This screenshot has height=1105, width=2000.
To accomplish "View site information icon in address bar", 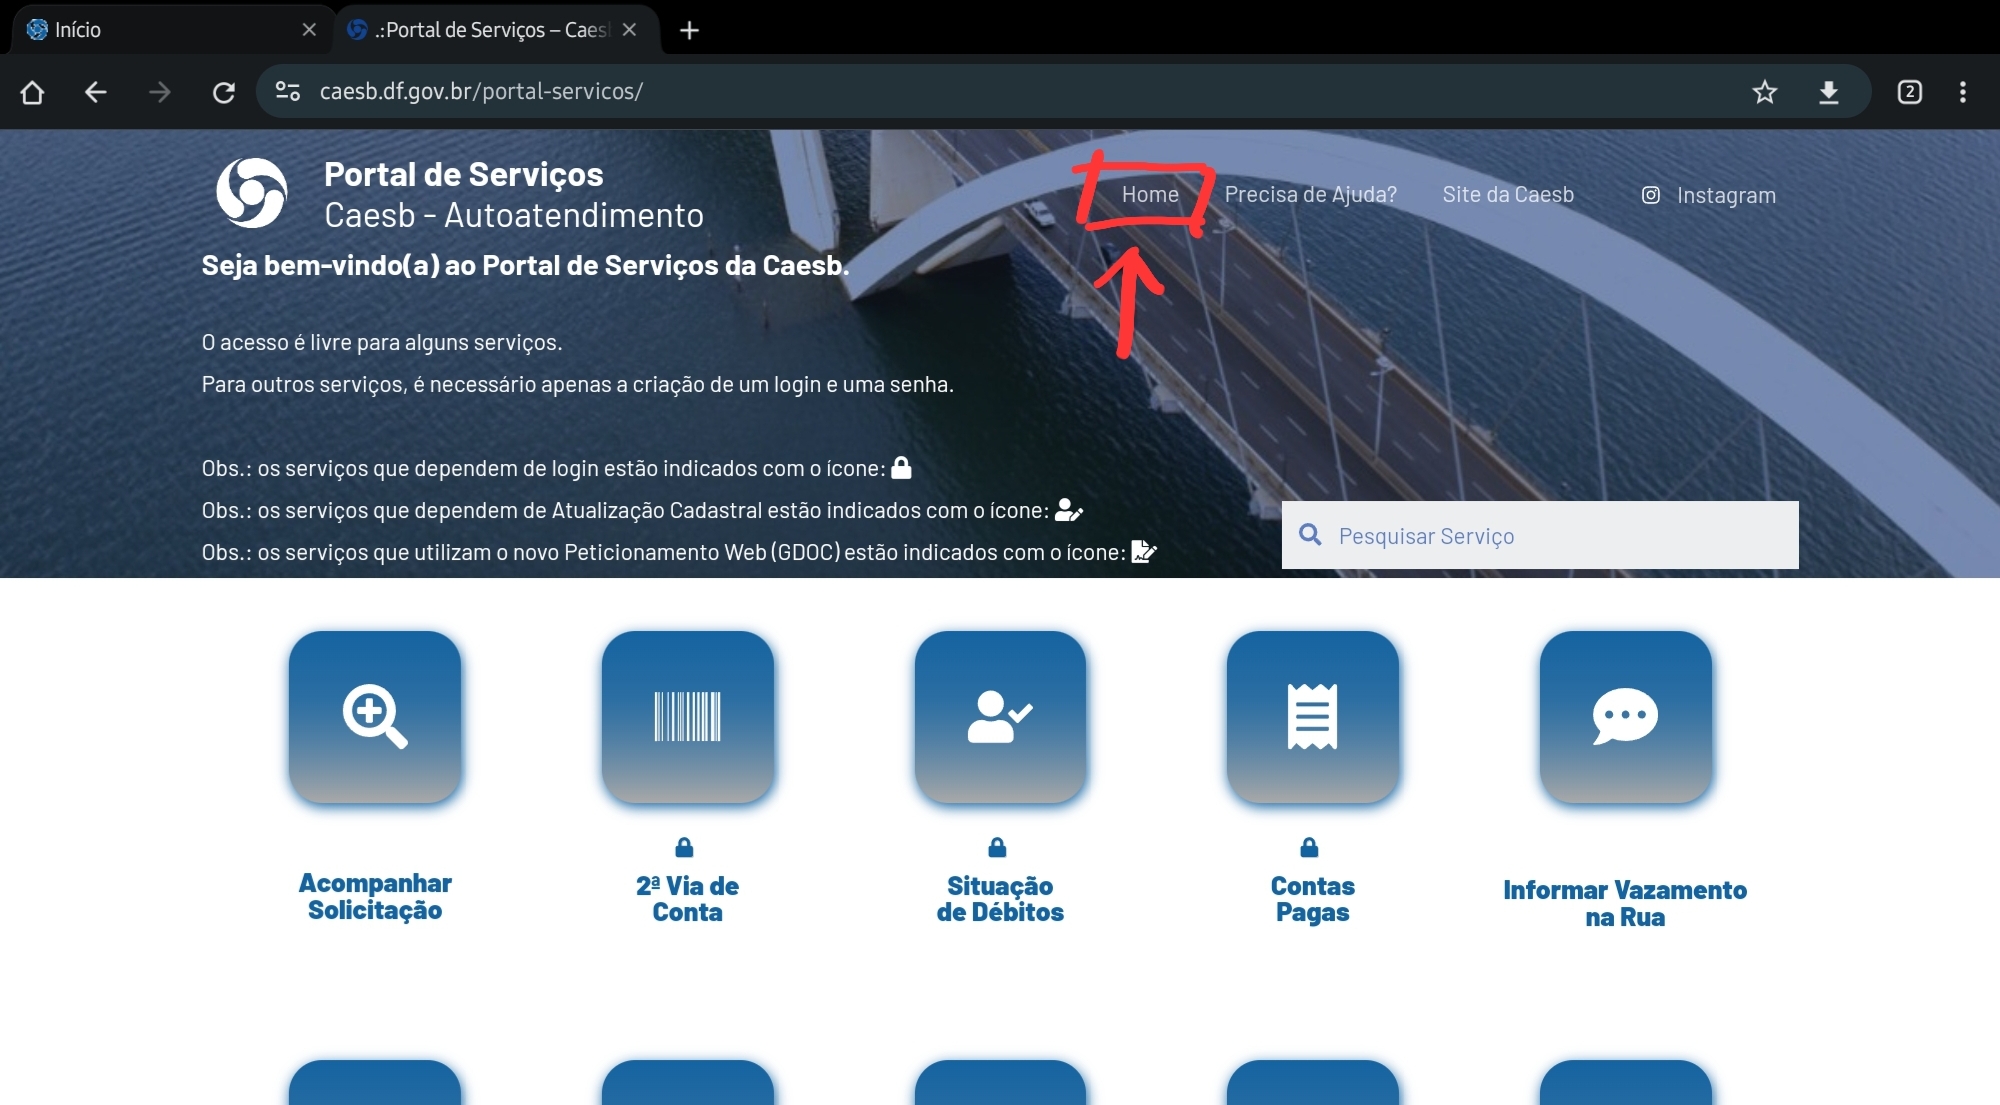I will (x=288, y=91).
